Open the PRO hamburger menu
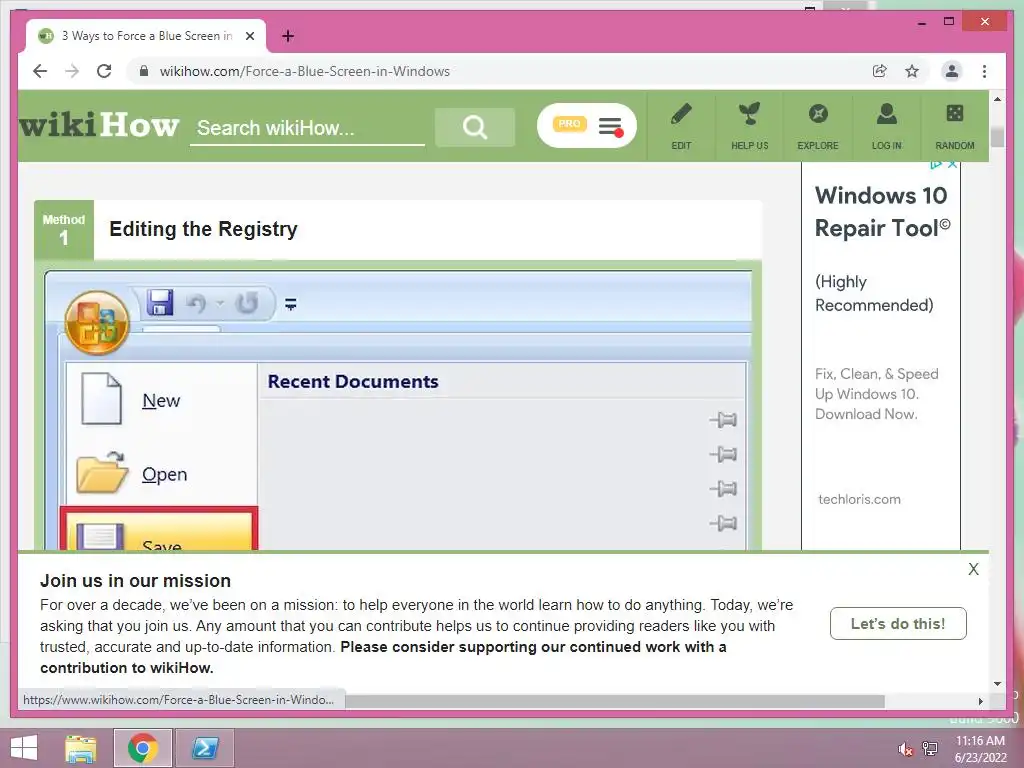Screen dimensions: 1024x768 (x=586, y=125)
